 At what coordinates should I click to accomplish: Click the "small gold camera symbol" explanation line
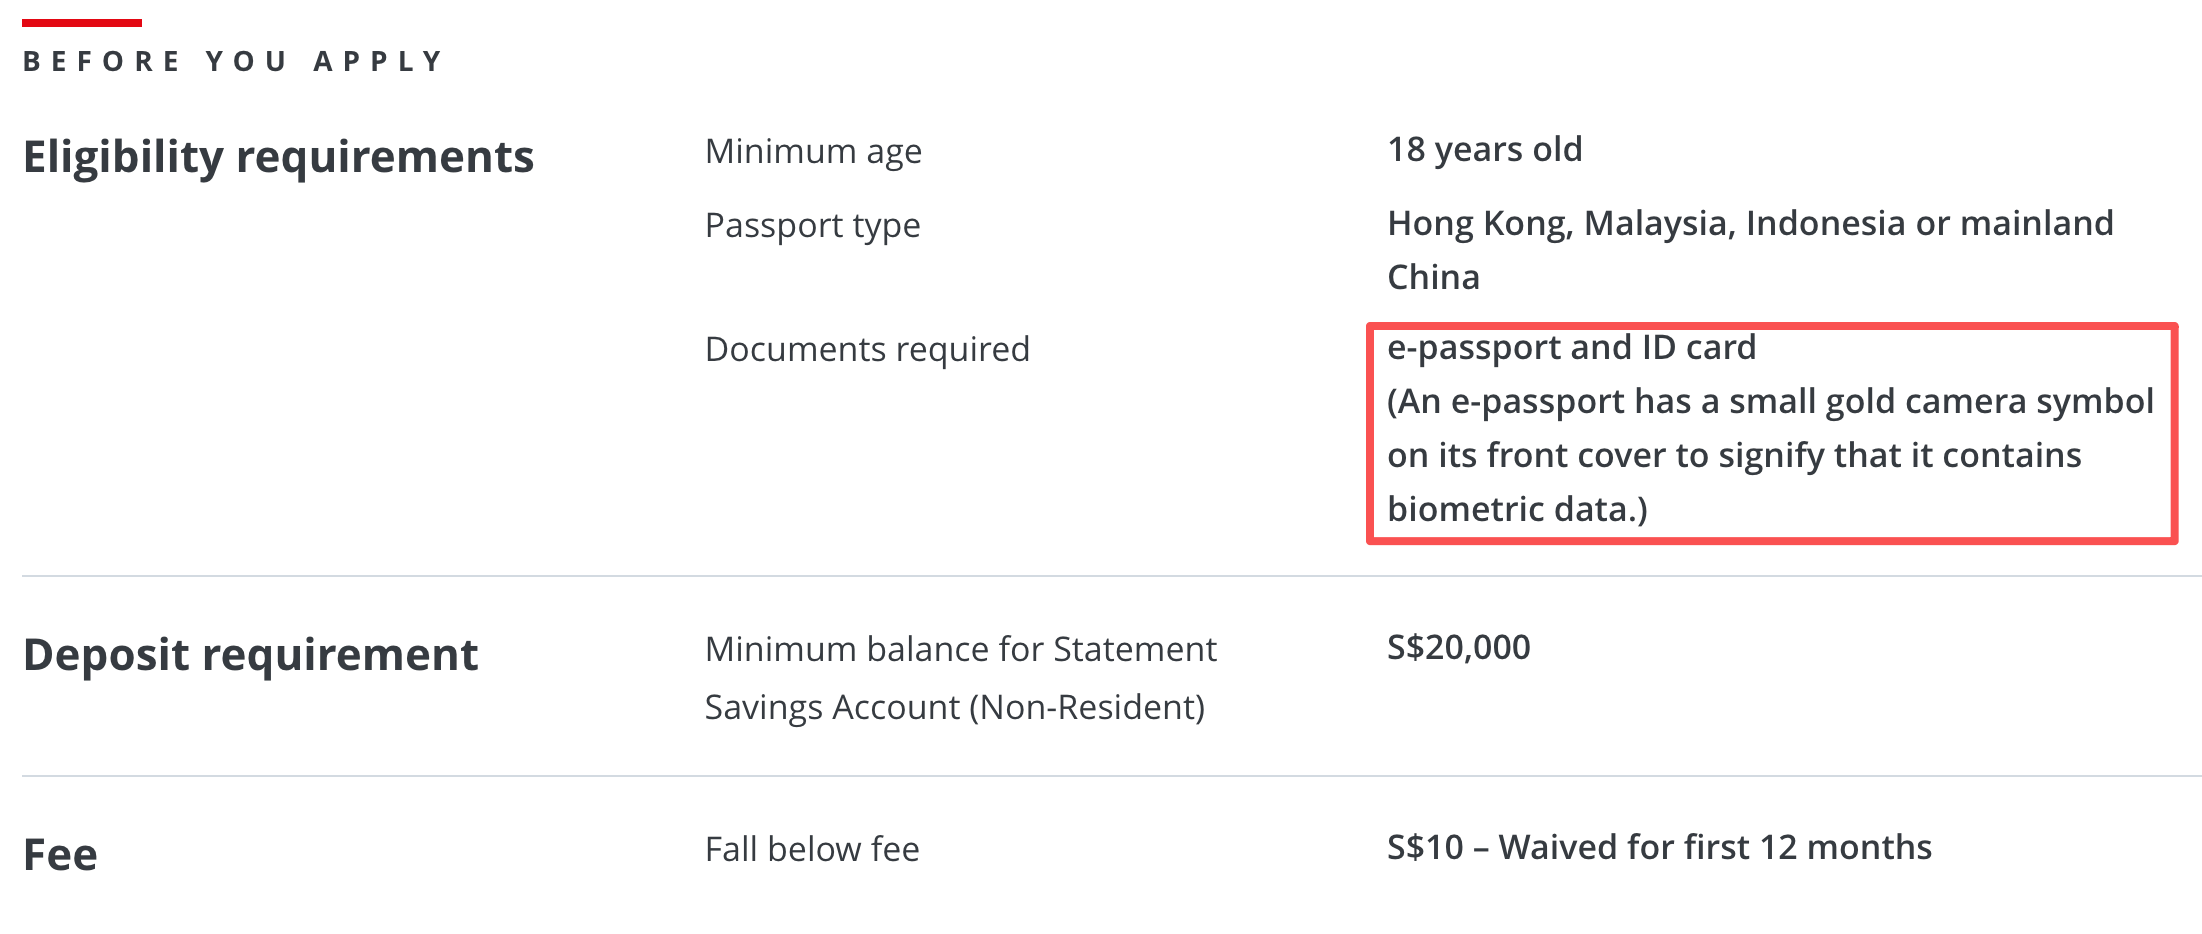[x=1769, y=401]
